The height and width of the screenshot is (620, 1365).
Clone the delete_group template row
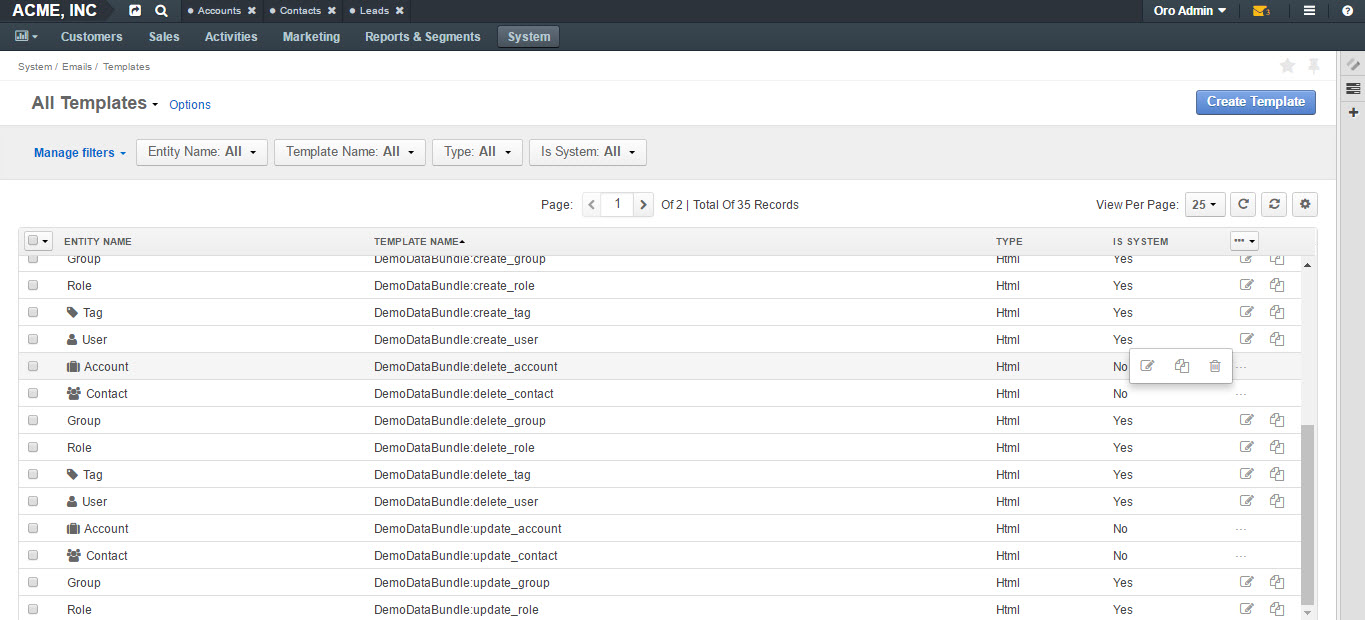tap(1277, 420)
